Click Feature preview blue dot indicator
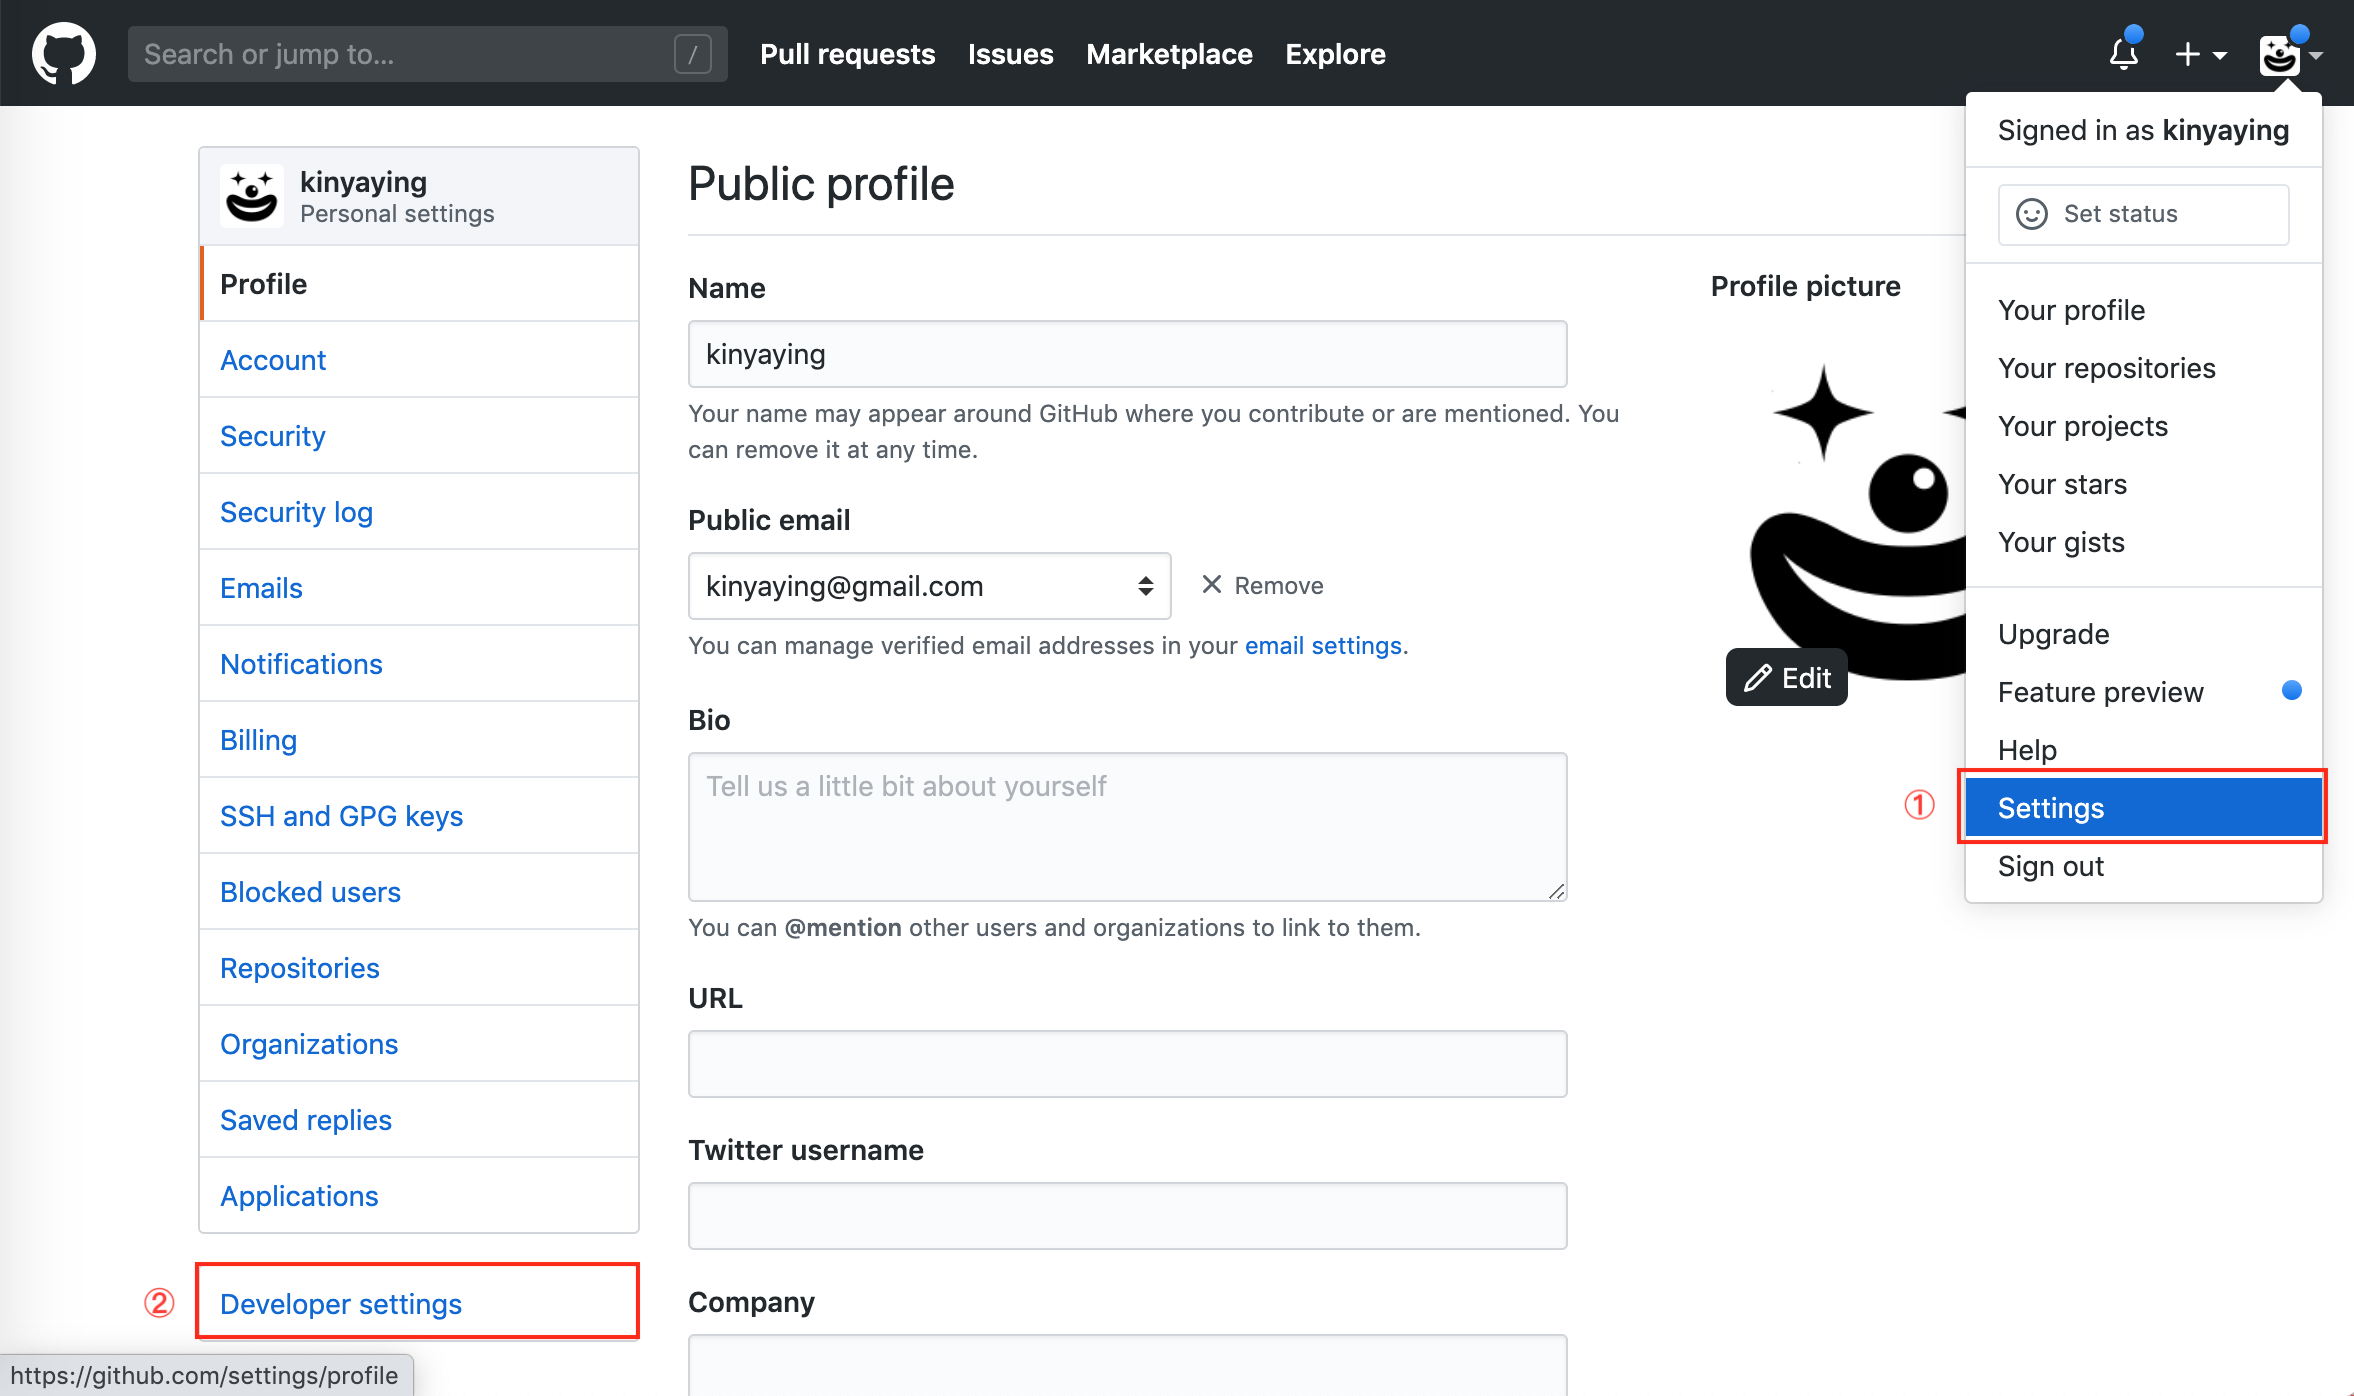 (2291, 691)
